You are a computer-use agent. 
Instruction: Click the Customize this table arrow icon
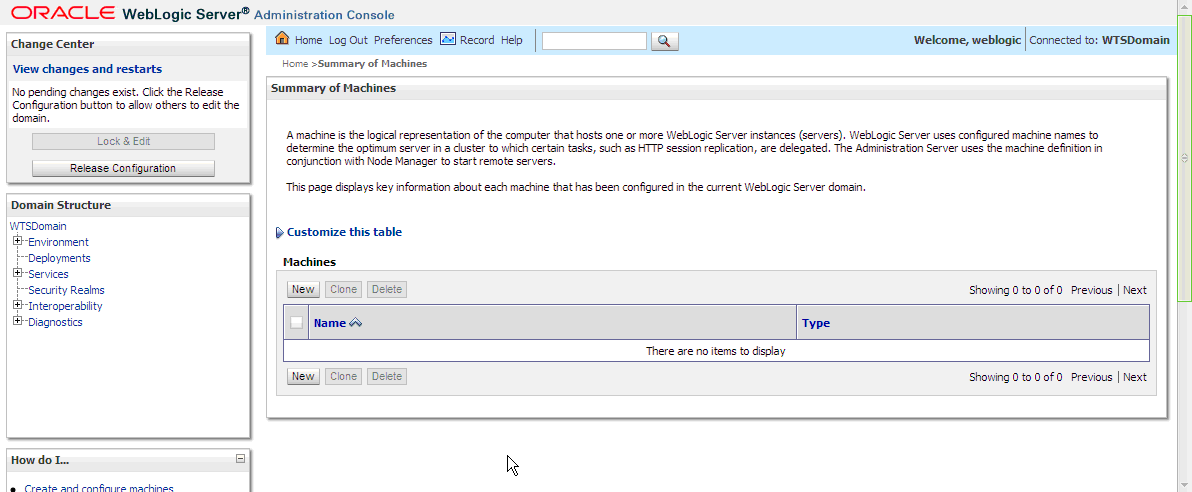[x=280, y=233]
